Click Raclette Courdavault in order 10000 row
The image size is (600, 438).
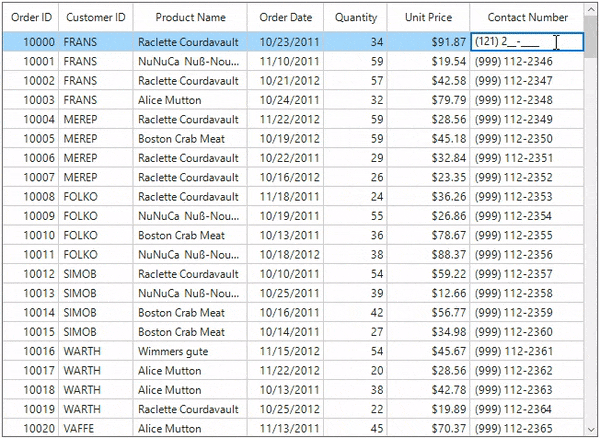[190, 42]
